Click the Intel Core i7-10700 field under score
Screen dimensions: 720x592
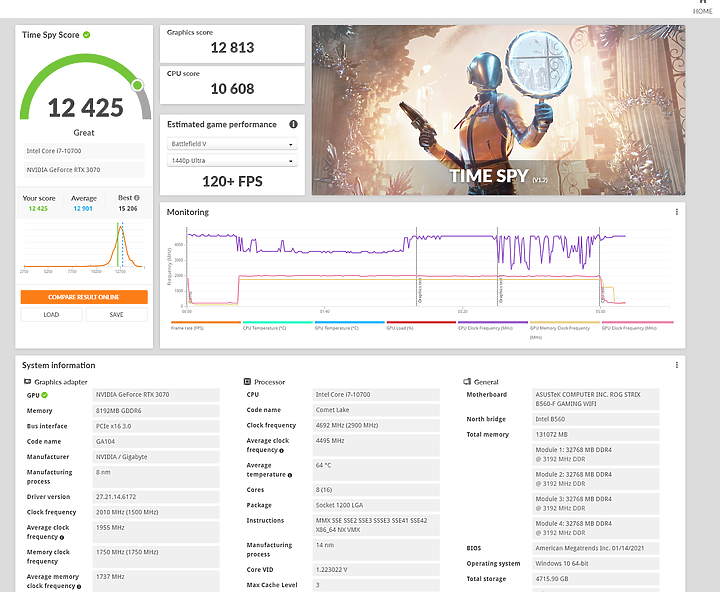pos(84,151)
